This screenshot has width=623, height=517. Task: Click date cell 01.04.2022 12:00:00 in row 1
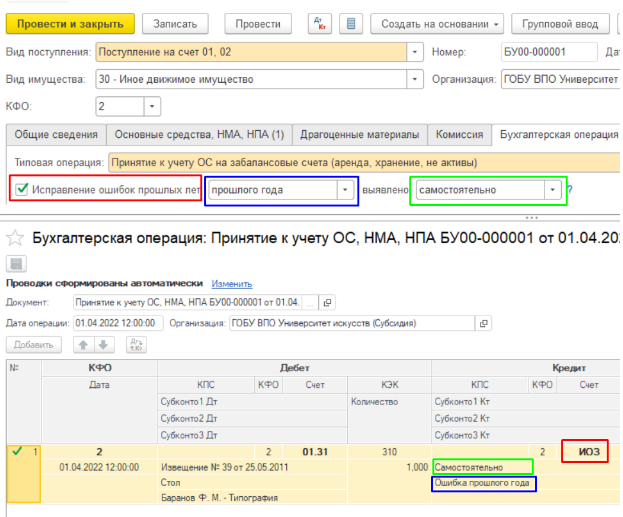[99, 467]
